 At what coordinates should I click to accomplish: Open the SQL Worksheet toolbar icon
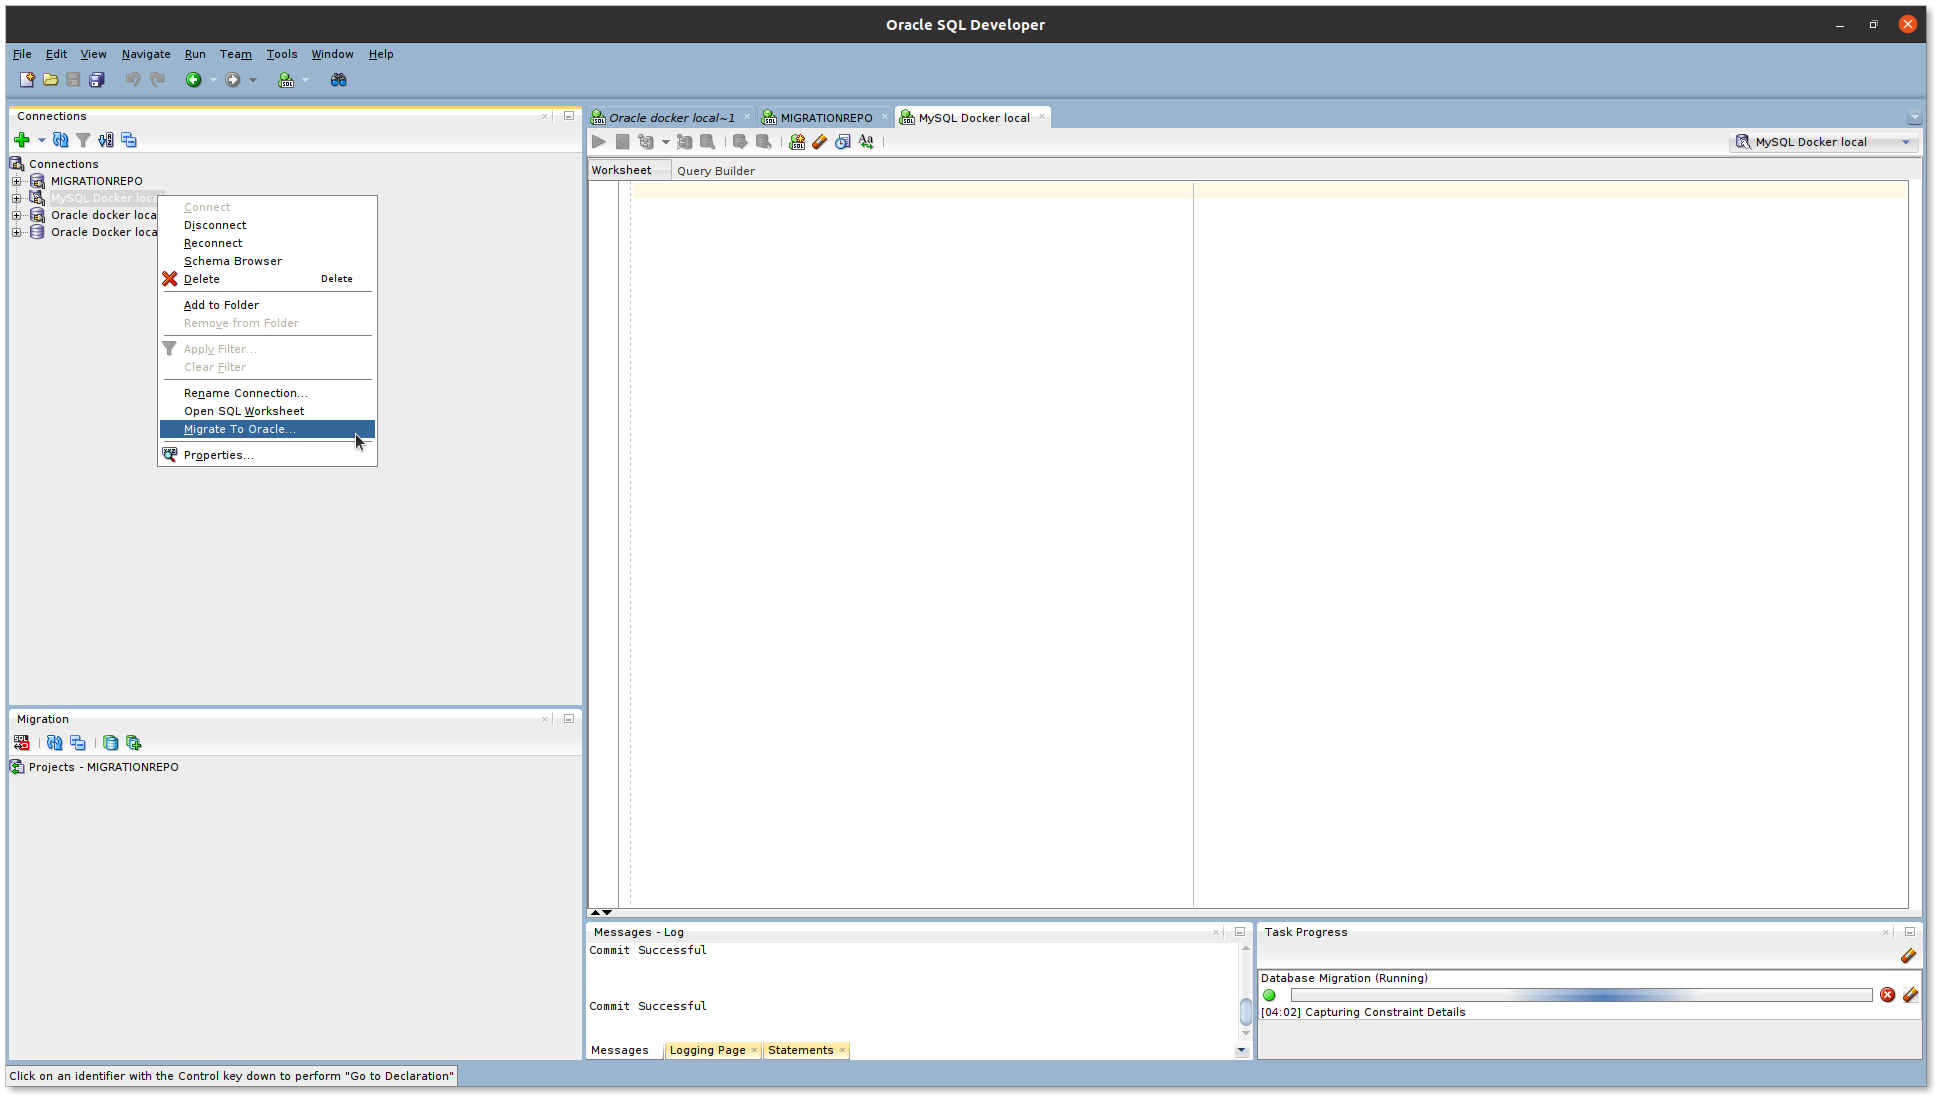[285, 80]
